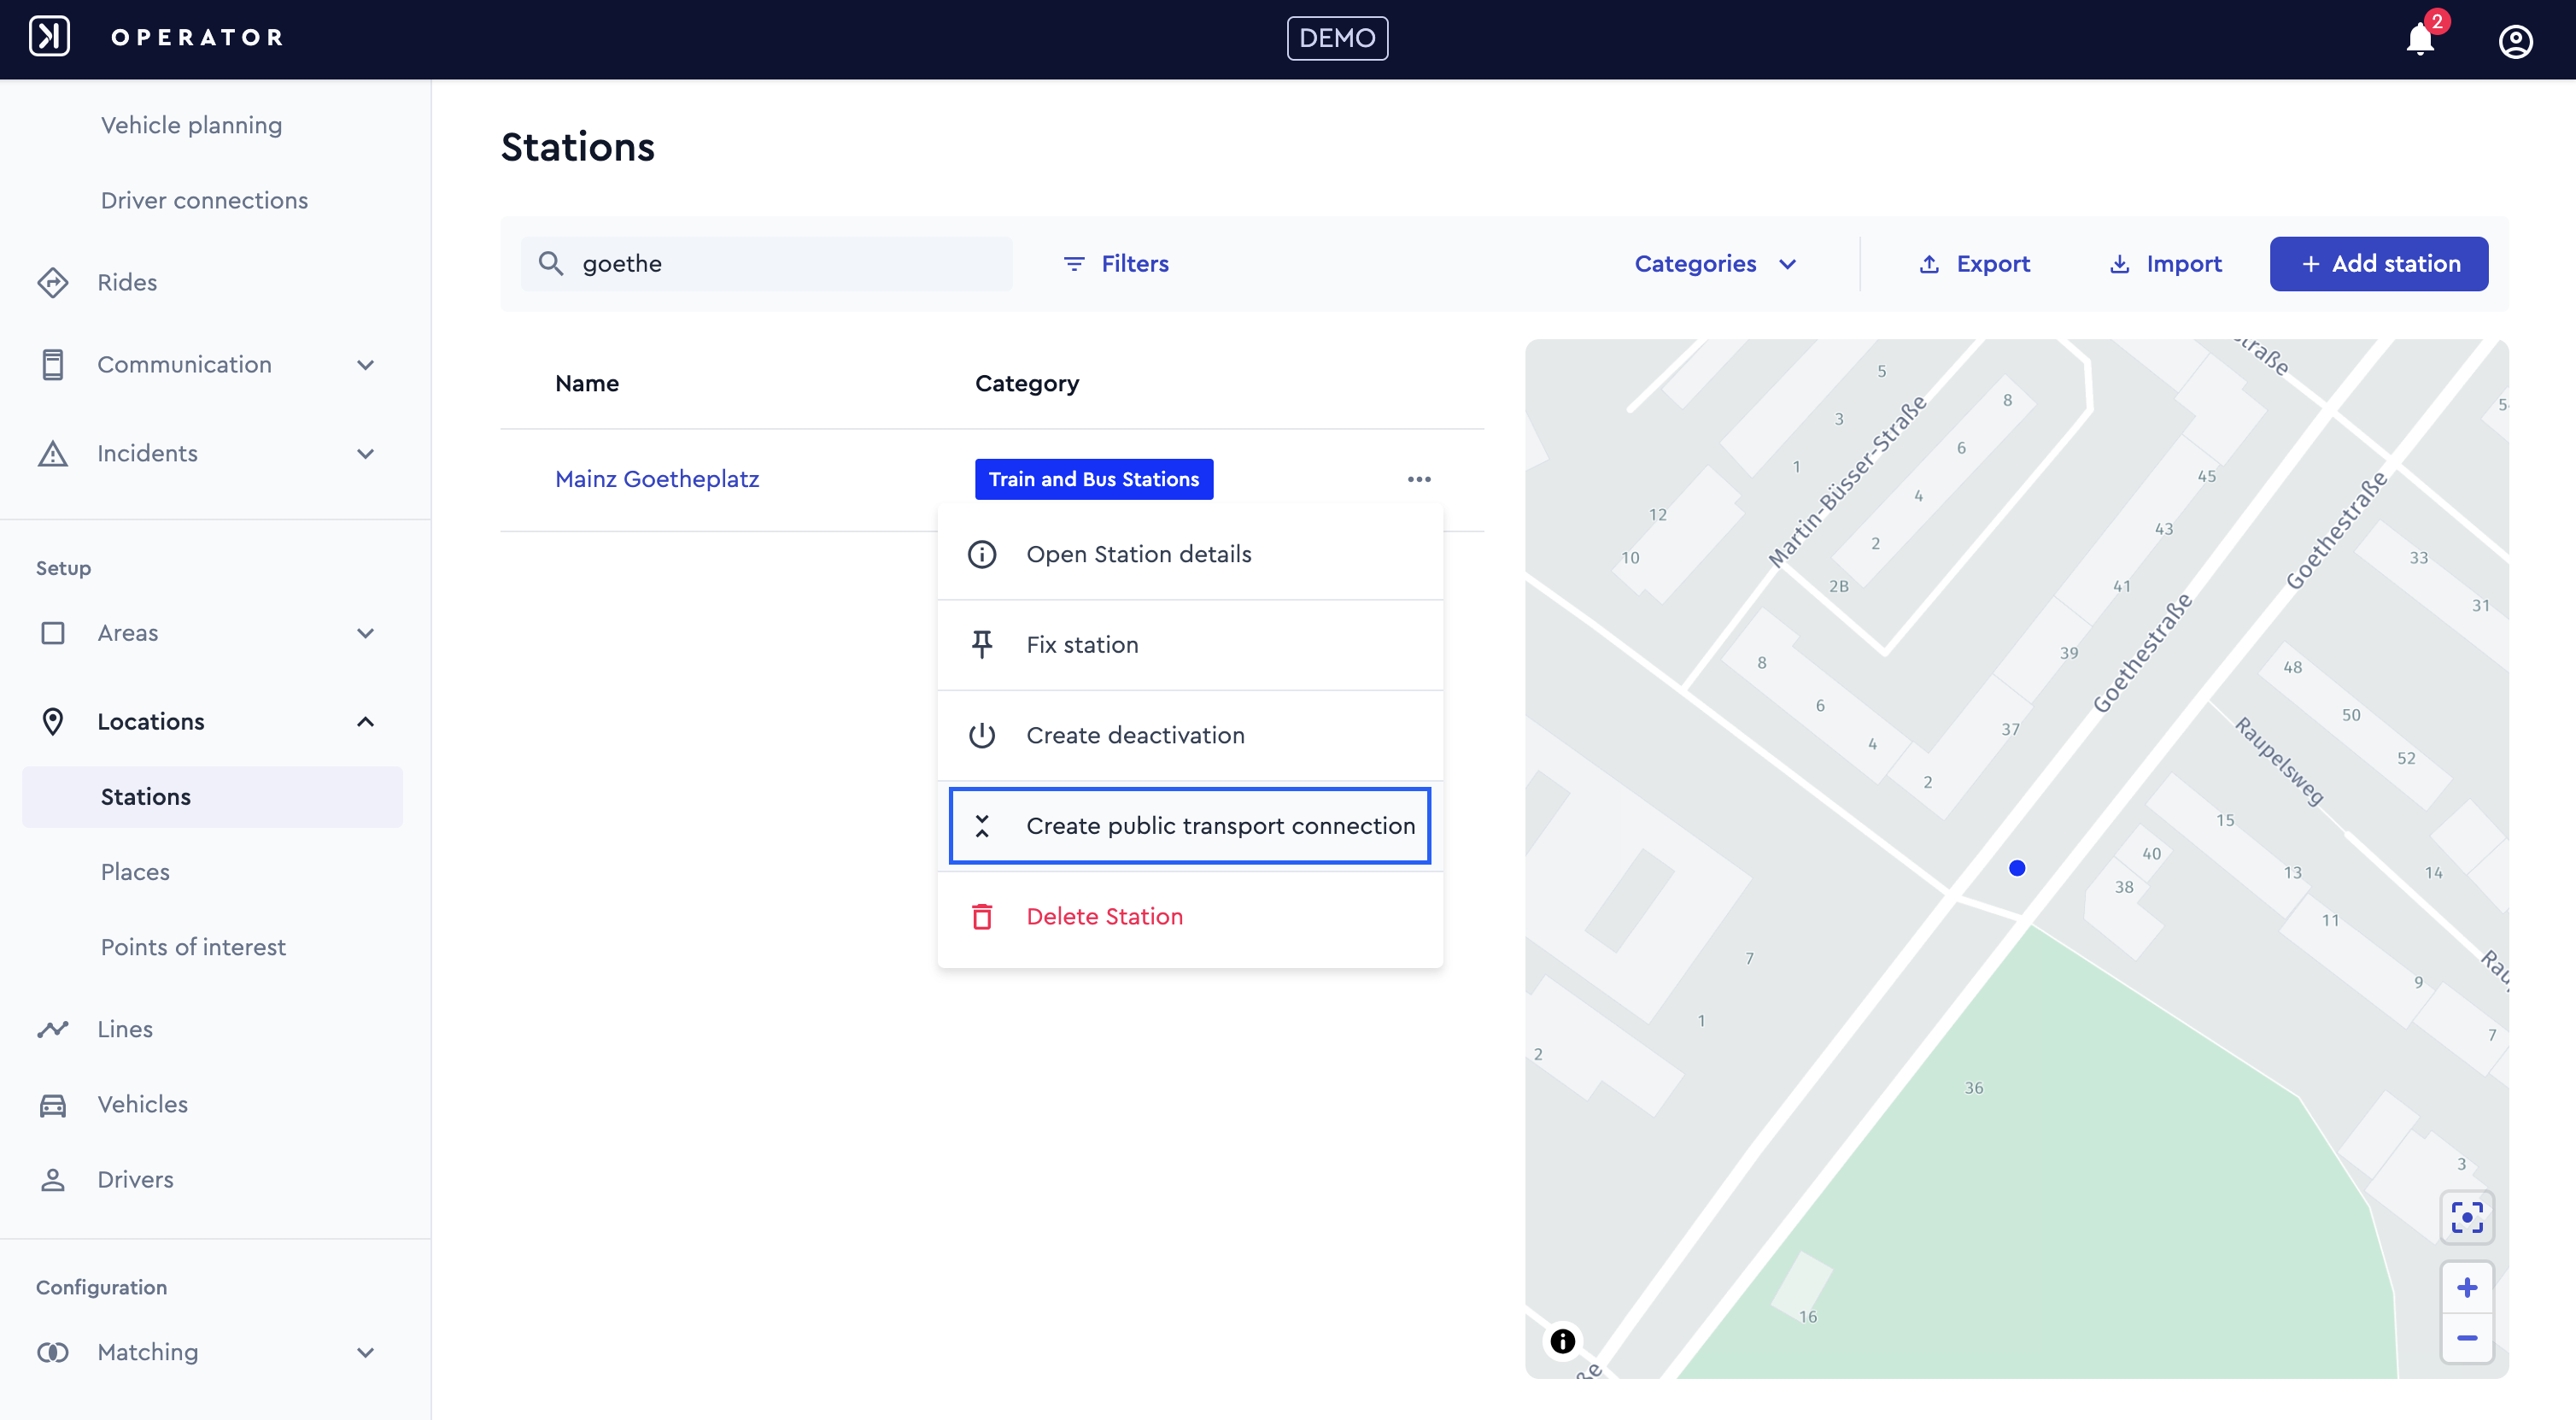The image size is (2576, 1420).
Task: Click the DEMO badge
Action: click(1337, 38)
